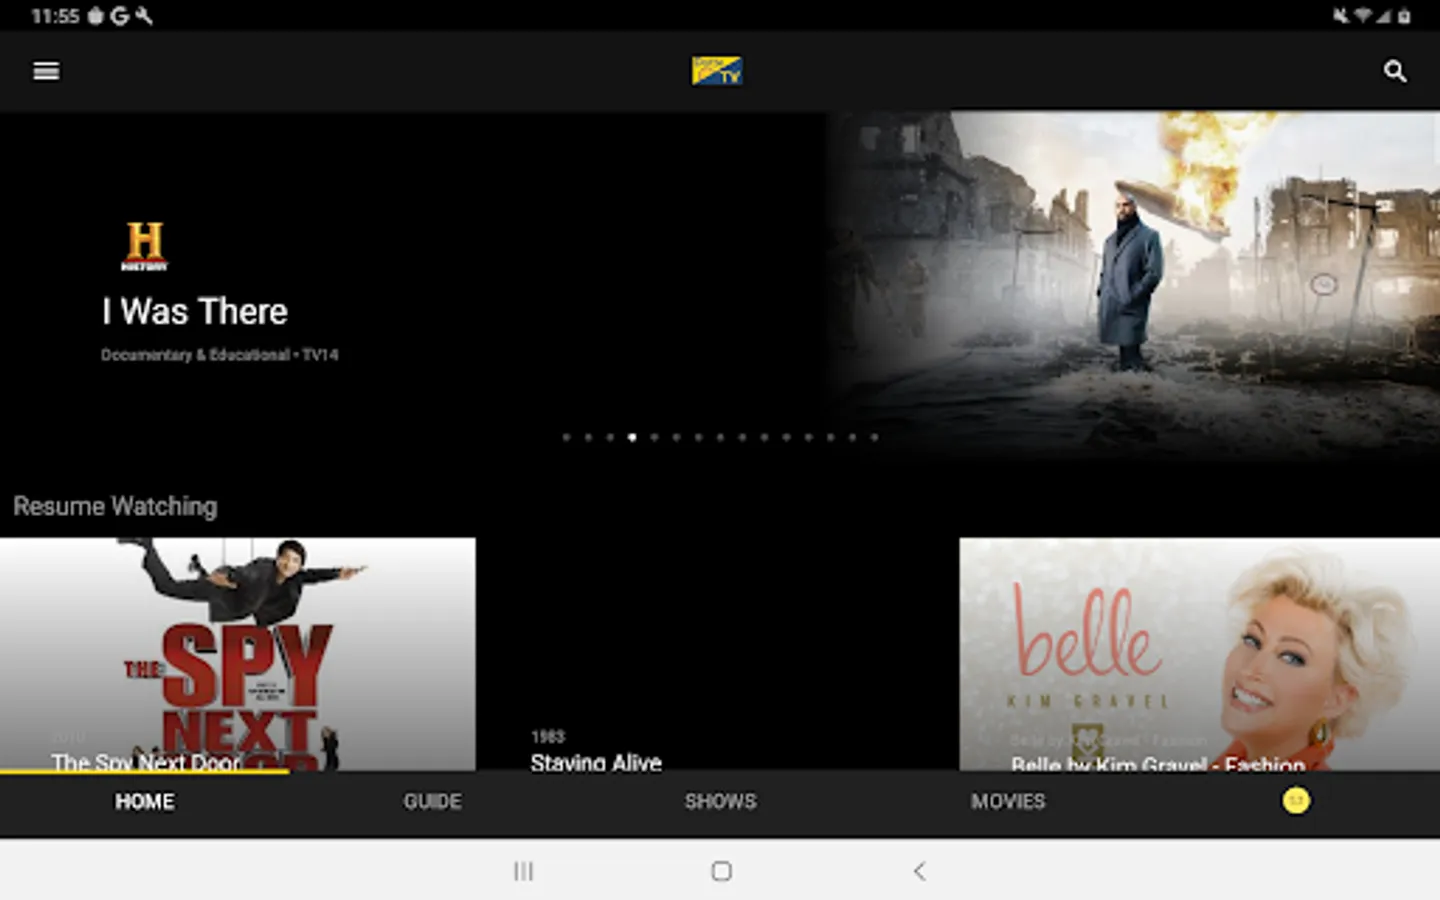
Task: Tap the Android recent apps button
Action: tap(523, 871)
